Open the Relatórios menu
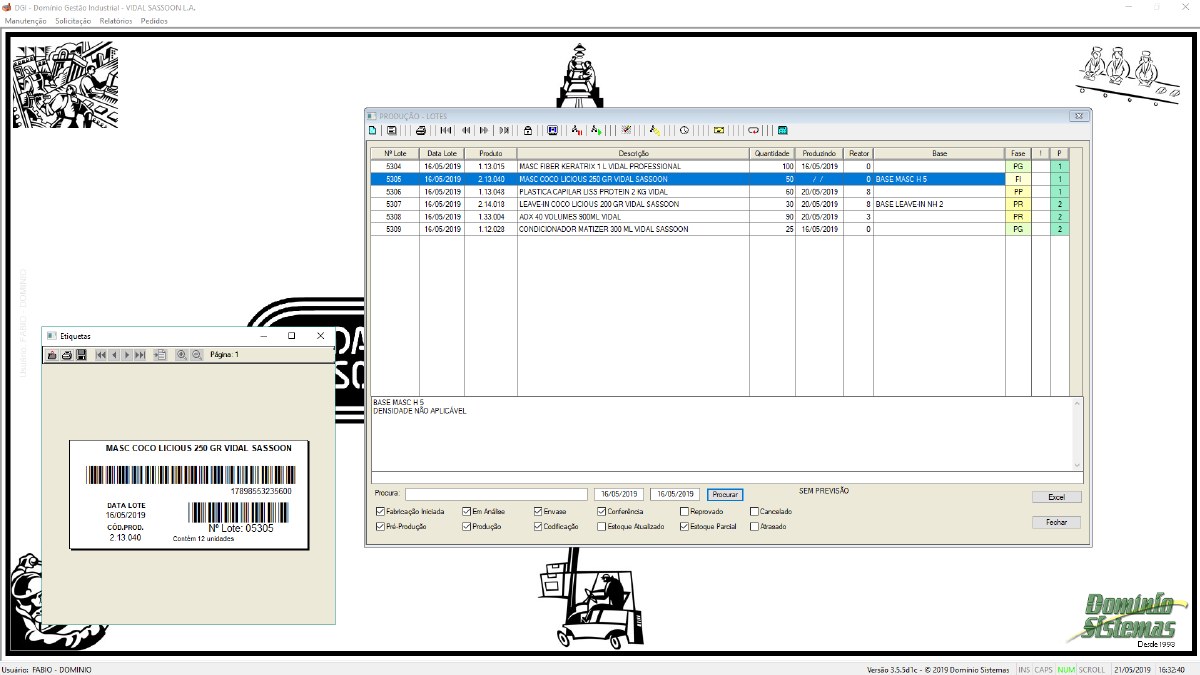 (x=116, y=21)
